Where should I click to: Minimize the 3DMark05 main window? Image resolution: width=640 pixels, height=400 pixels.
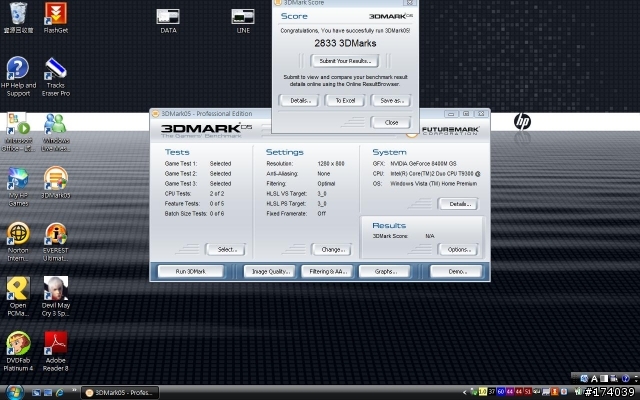pos(451,114)
